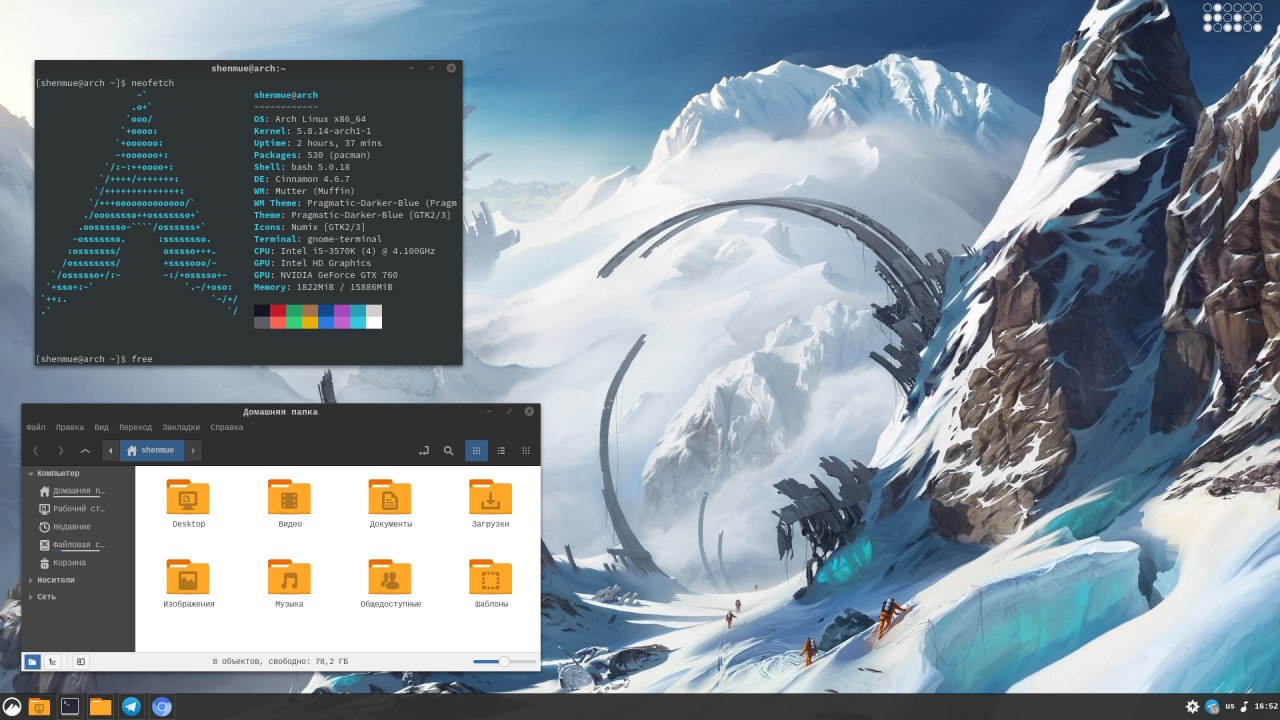Viewport: 1280px width, 720px height.
Task: Toggle the location entry icon in toolbar
Action: coord(424,451)
